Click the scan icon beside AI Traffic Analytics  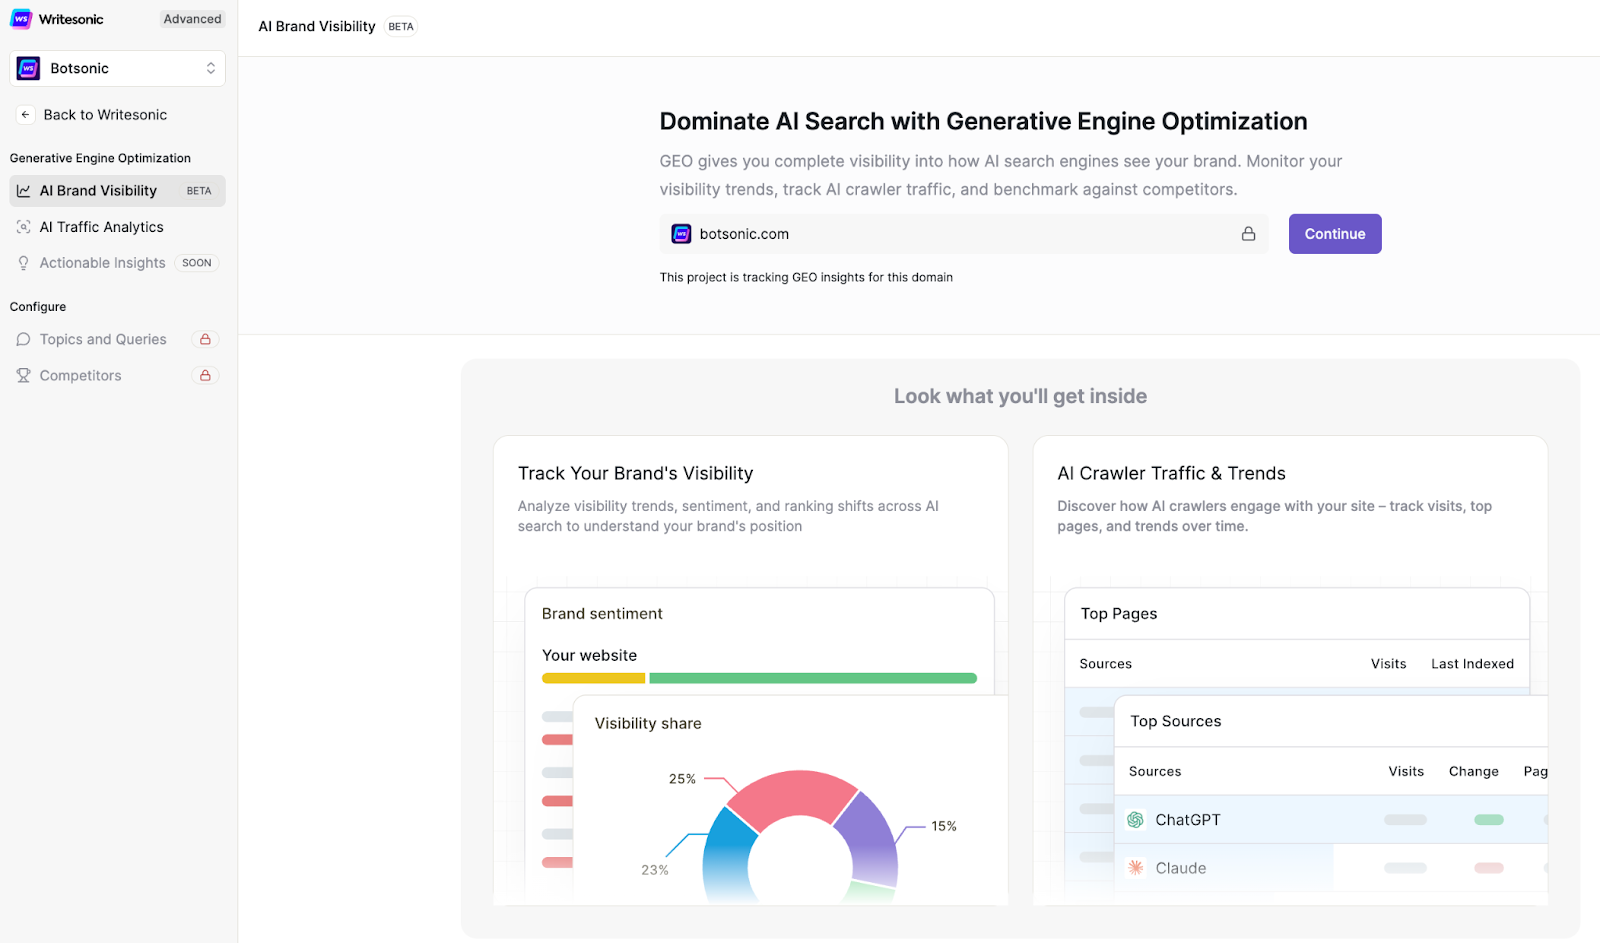pyautogui.click(x=24, y=227)
